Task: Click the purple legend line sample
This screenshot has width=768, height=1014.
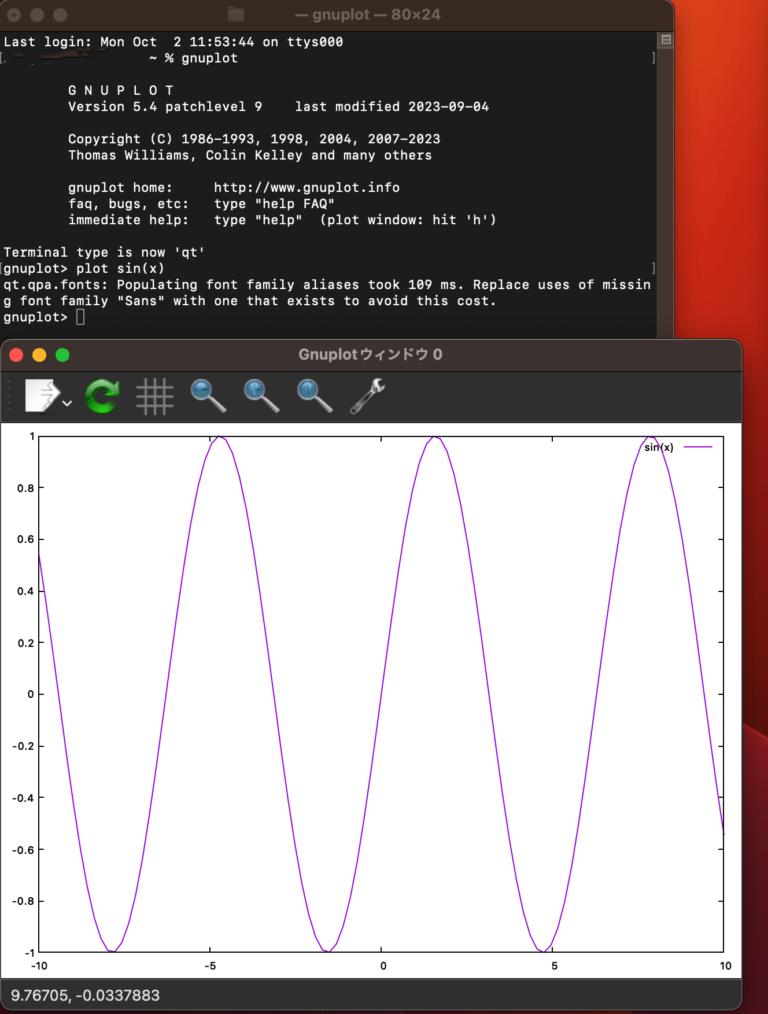Action: [697, 447]
